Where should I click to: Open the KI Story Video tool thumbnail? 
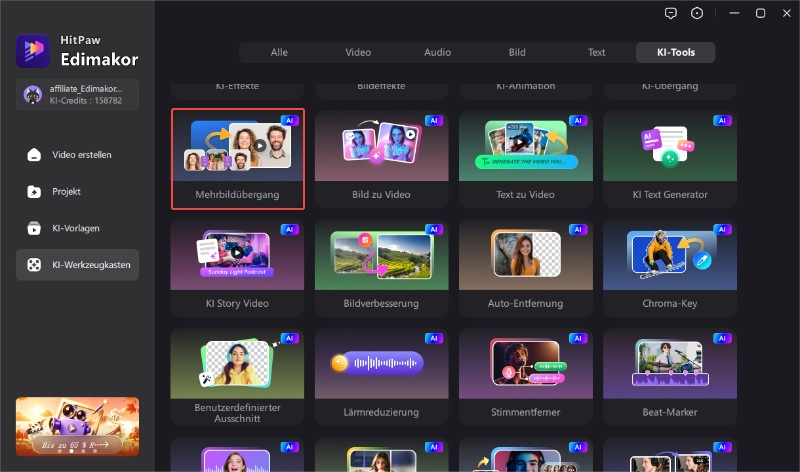click(x=237, y=255)
